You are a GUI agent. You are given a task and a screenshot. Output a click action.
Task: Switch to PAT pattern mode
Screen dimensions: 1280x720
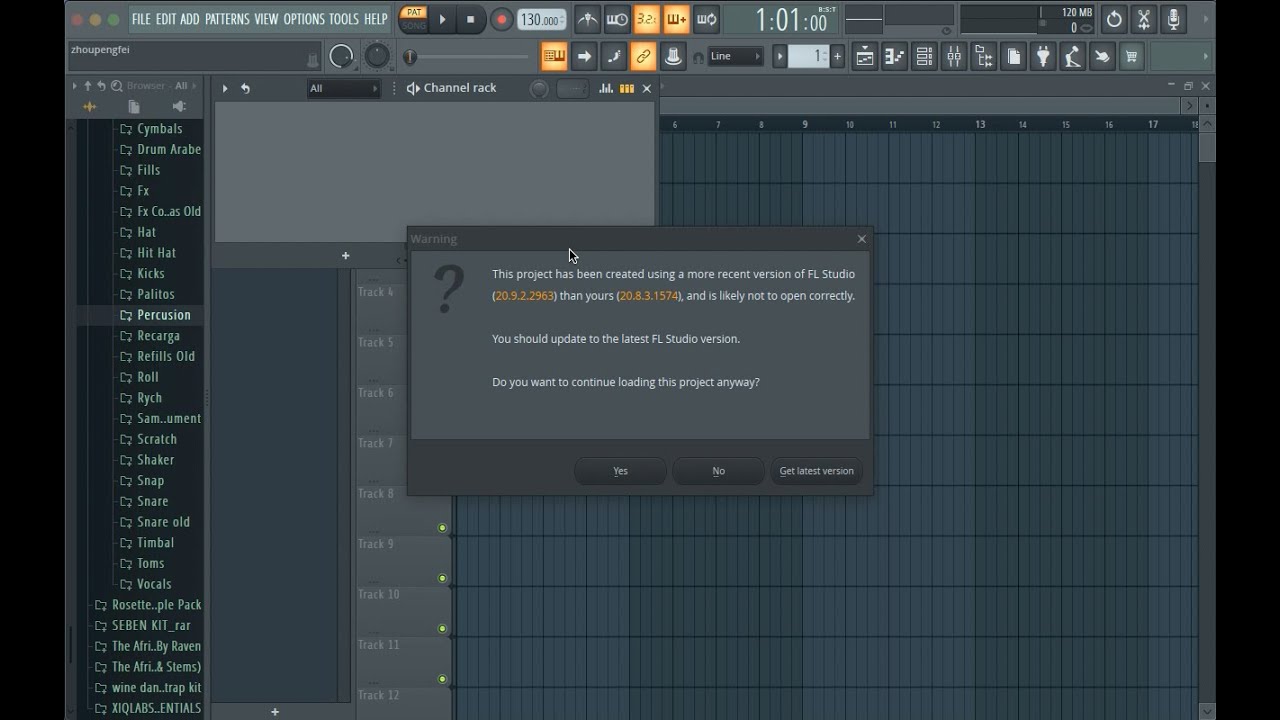413,12
